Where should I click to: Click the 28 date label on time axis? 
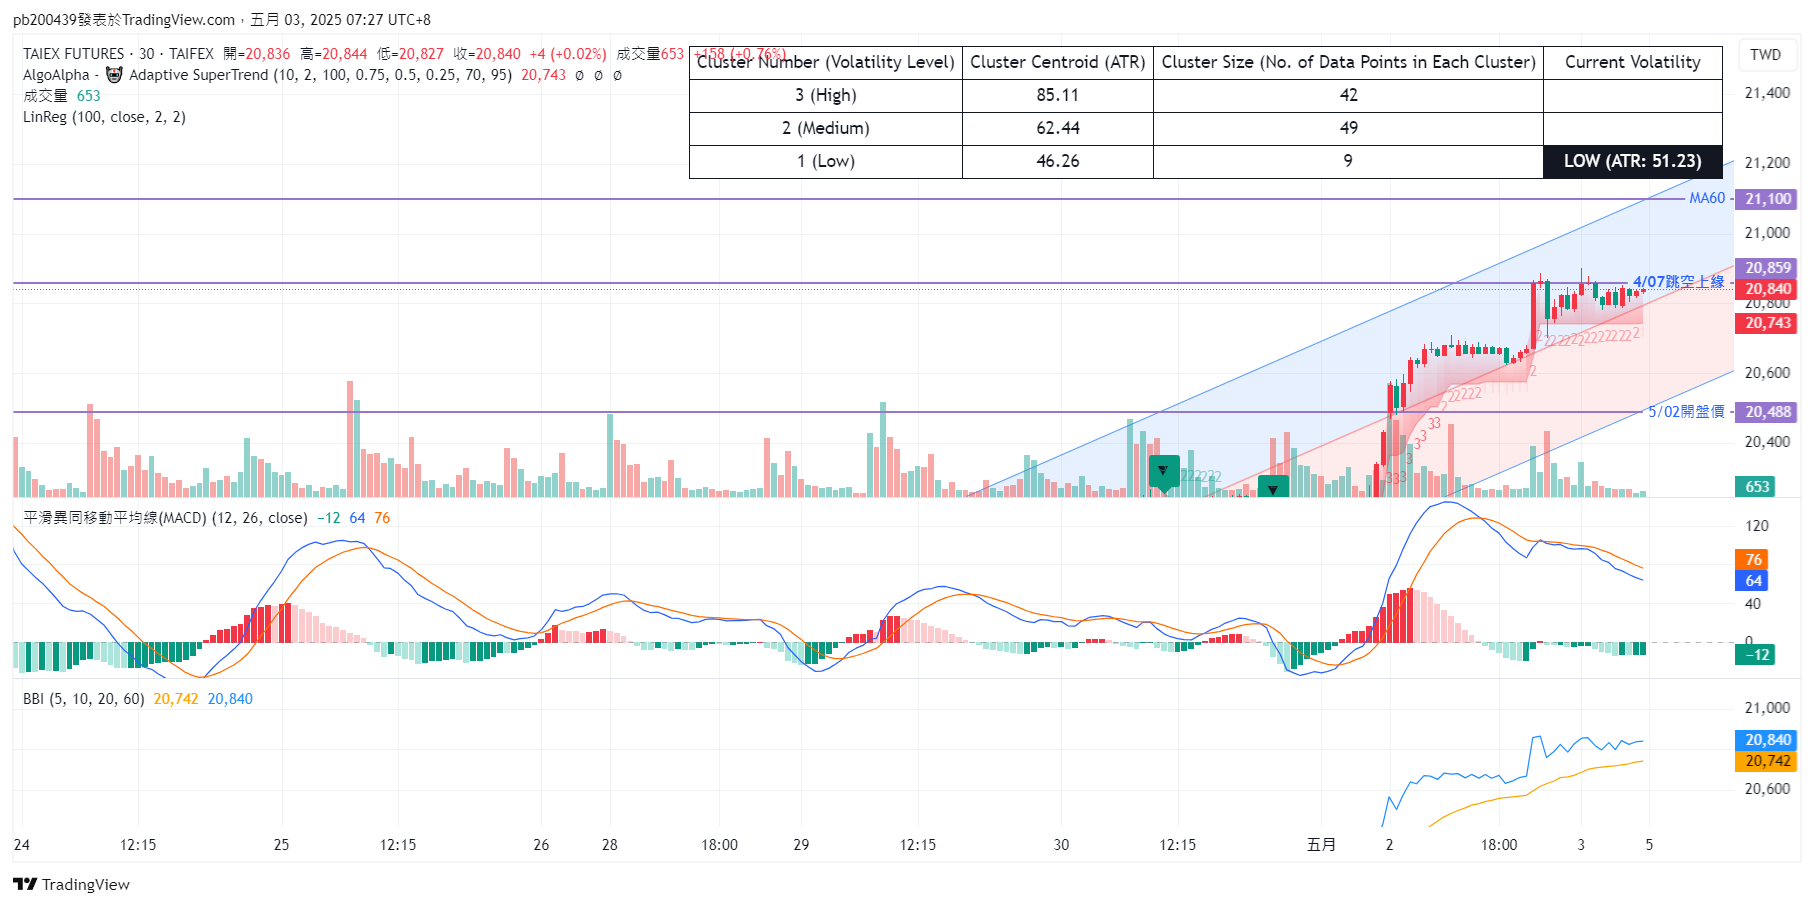pyautogui.click(x=610, y=845)
